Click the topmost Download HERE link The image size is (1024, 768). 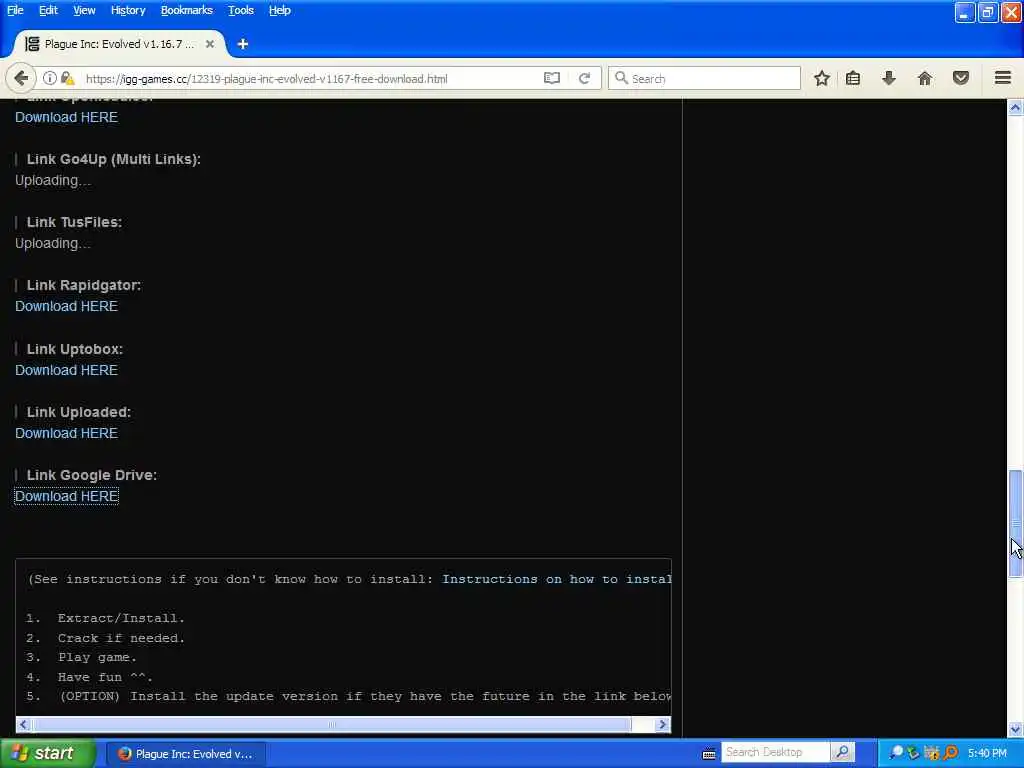coord(67,118)
